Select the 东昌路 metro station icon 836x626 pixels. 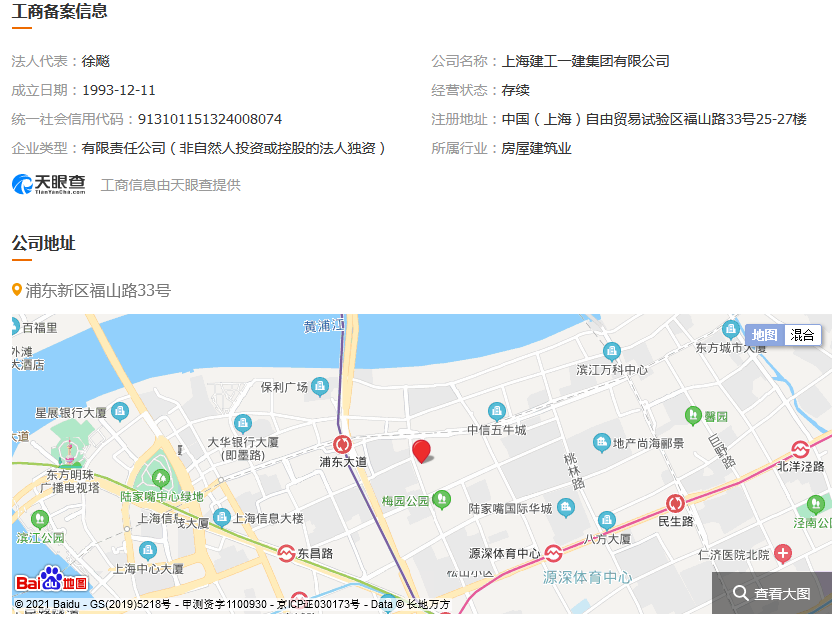[x=286, y=553]
